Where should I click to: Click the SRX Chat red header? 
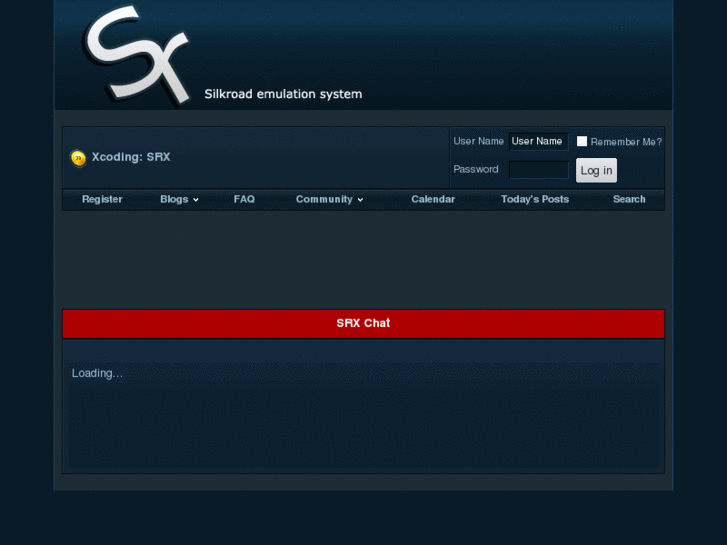[364, 323]
